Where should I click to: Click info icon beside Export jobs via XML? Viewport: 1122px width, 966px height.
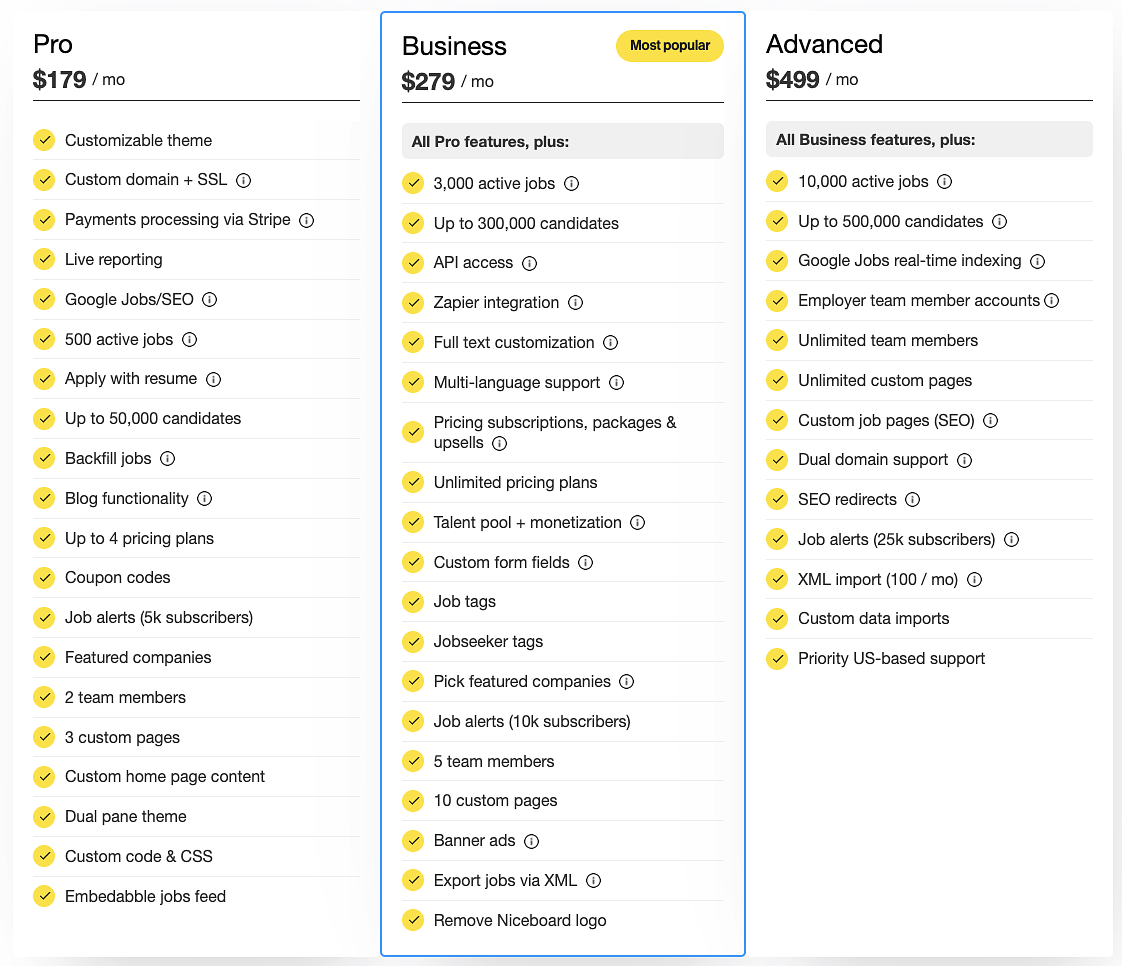[x=593, y=881]
